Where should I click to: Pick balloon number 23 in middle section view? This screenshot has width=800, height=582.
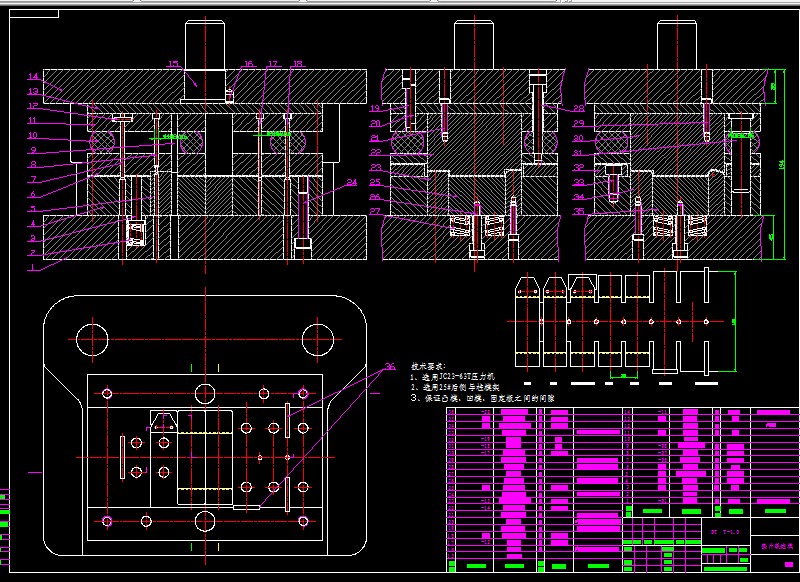(375, 167)
